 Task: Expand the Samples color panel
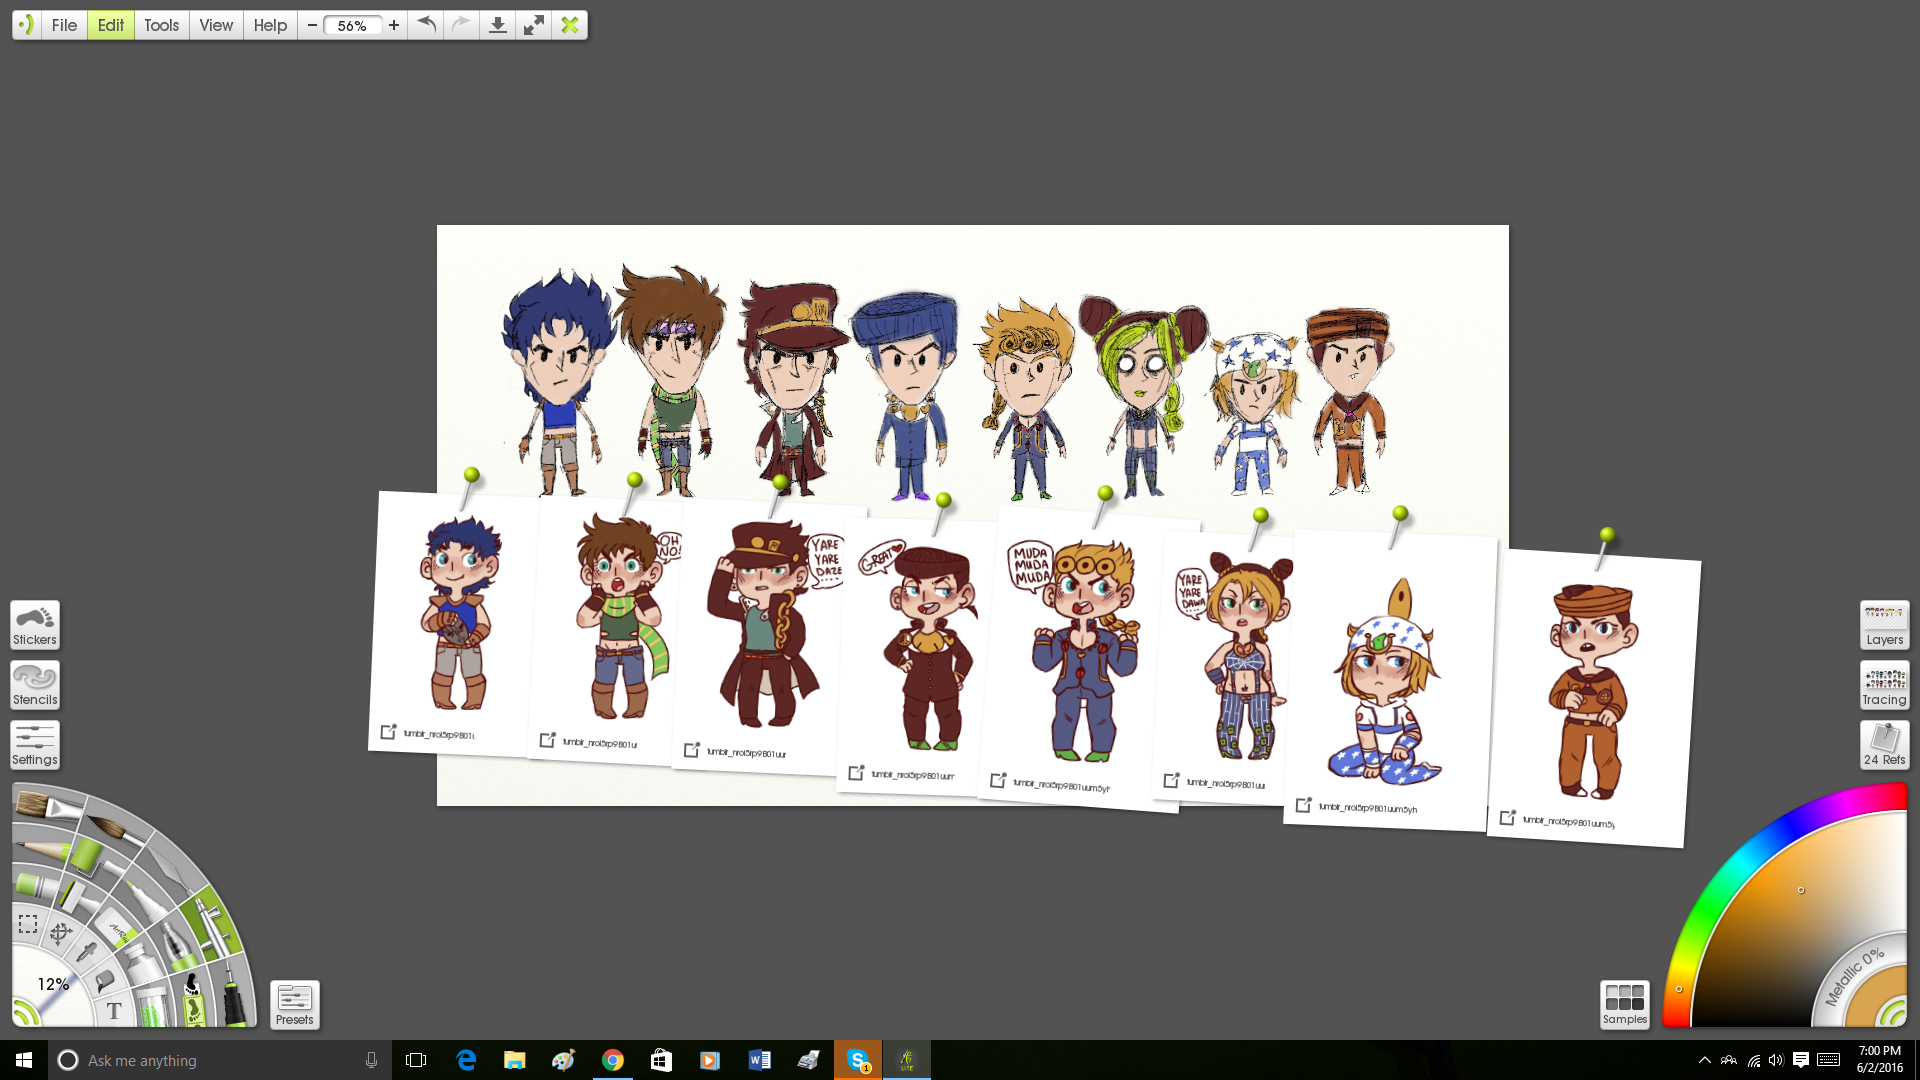click(x=1624, y=1004)
